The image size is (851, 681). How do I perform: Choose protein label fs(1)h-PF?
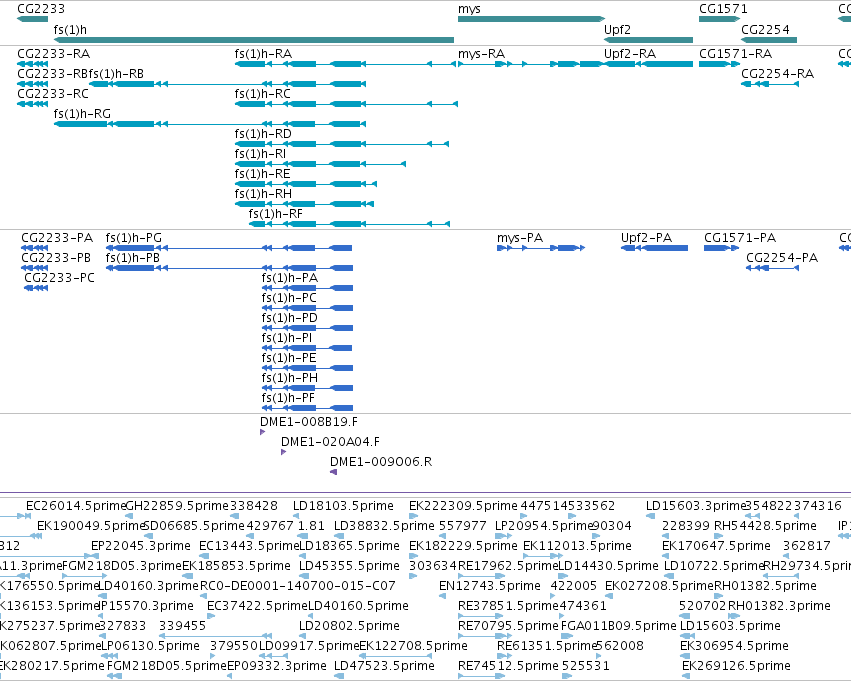[288, 398]
